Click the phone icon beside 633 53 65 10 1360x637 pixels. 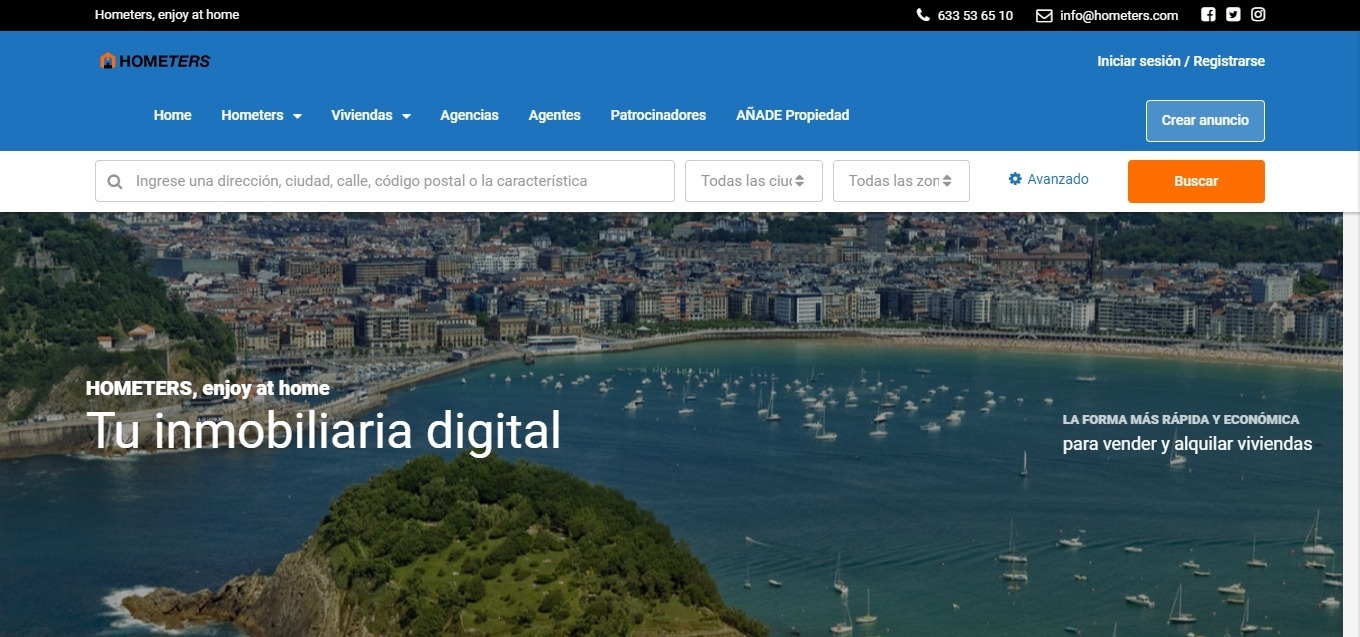pyautogui.click(x=922, y=15)
